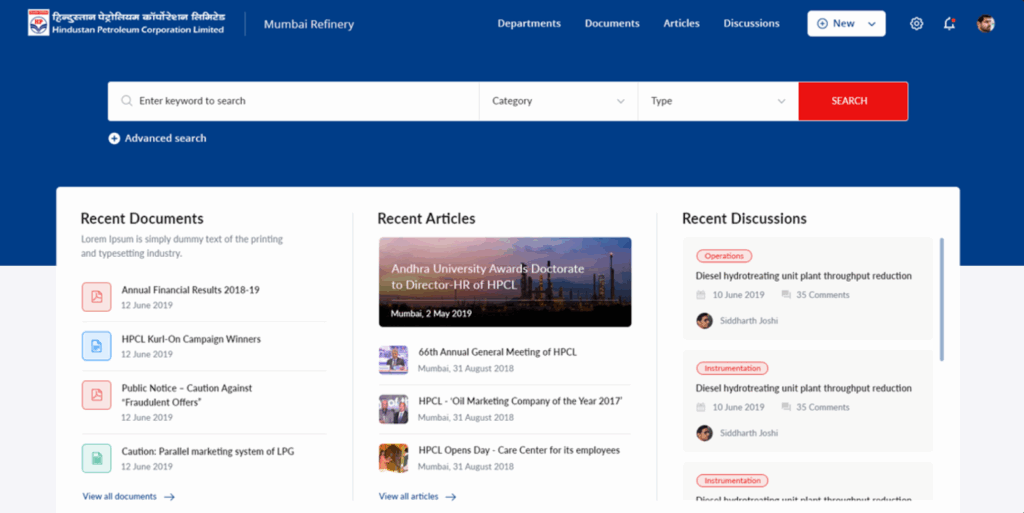Click Siddharth Joshi avatar in second discussion card
Image resolution: width=1024 pixels, height=513 pixels.
click(704, 433)
